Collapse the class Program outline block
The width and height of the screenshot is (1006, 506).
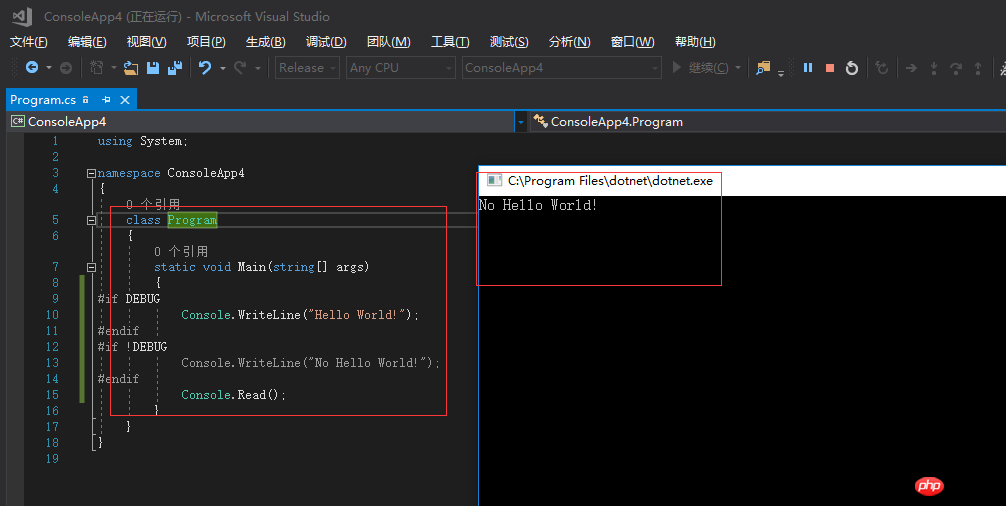click(91, 221)
